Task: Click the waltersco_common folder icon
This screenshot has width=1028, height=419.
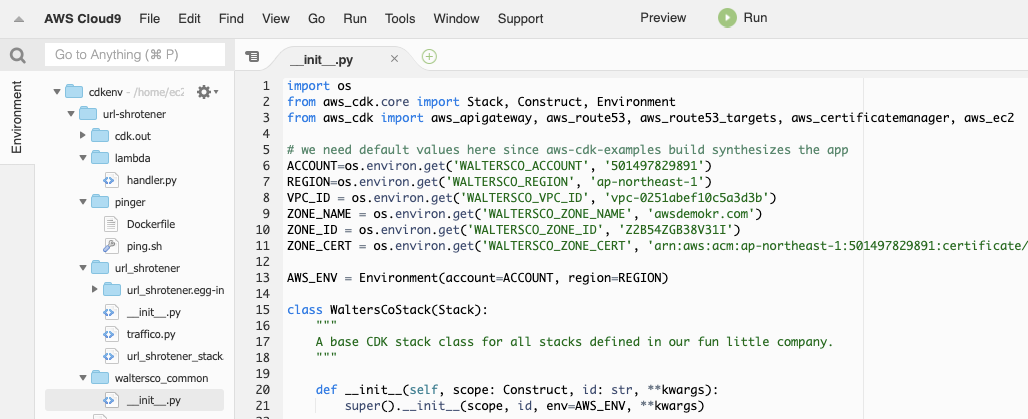Action: click(x=100, y=378)
